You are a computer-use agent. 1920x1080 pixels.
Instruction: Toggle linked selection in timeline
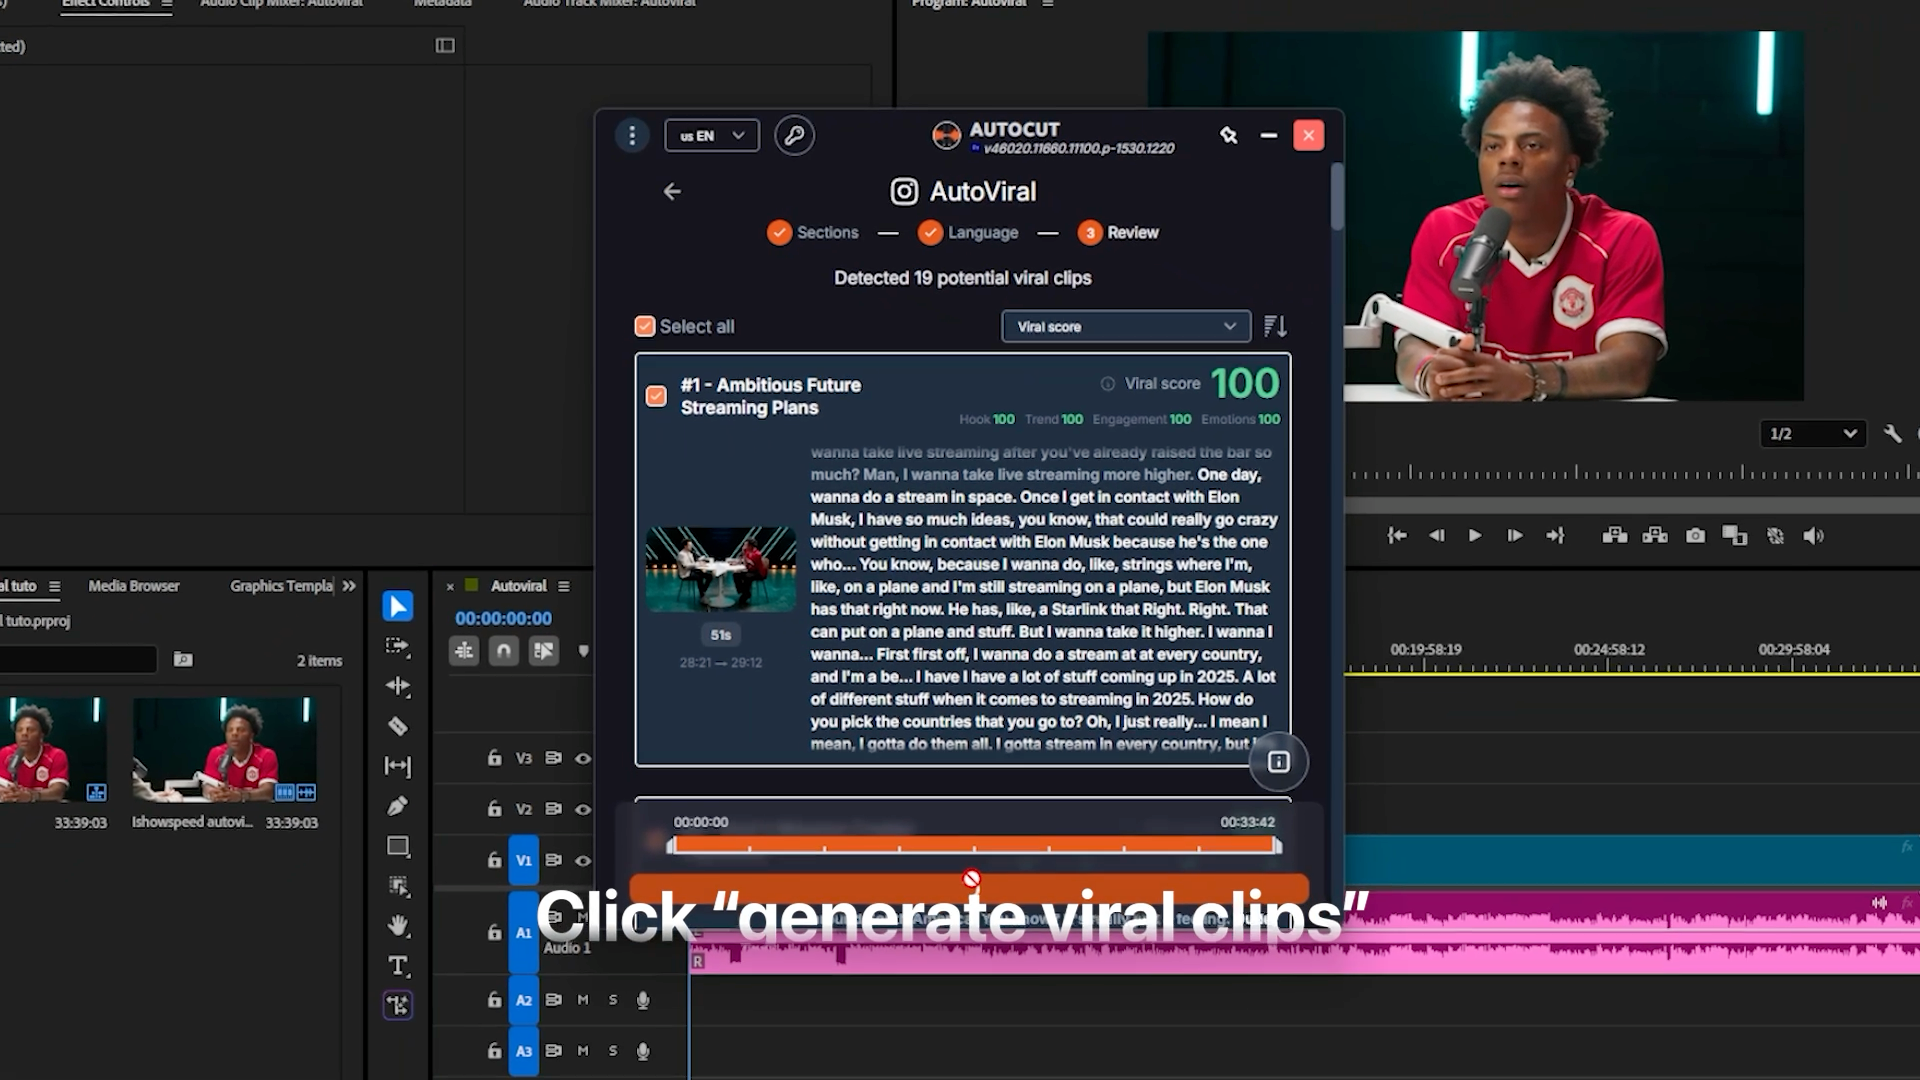[544, 651]
